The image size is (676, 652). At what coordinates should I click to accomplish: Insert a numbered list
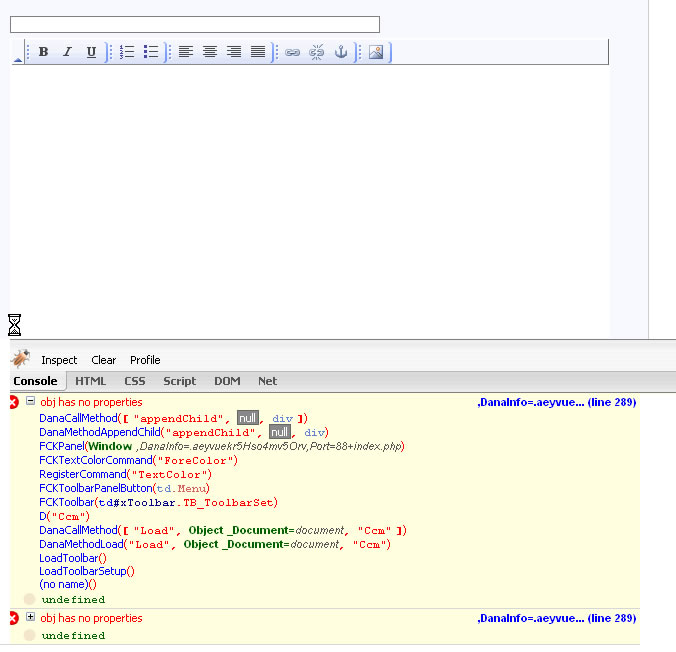[x=127, y=52]
